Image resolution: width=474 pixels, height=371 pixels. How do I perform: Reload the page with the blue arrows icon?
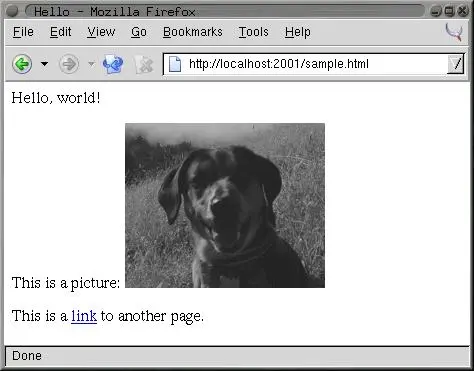[x=113, y=64]
